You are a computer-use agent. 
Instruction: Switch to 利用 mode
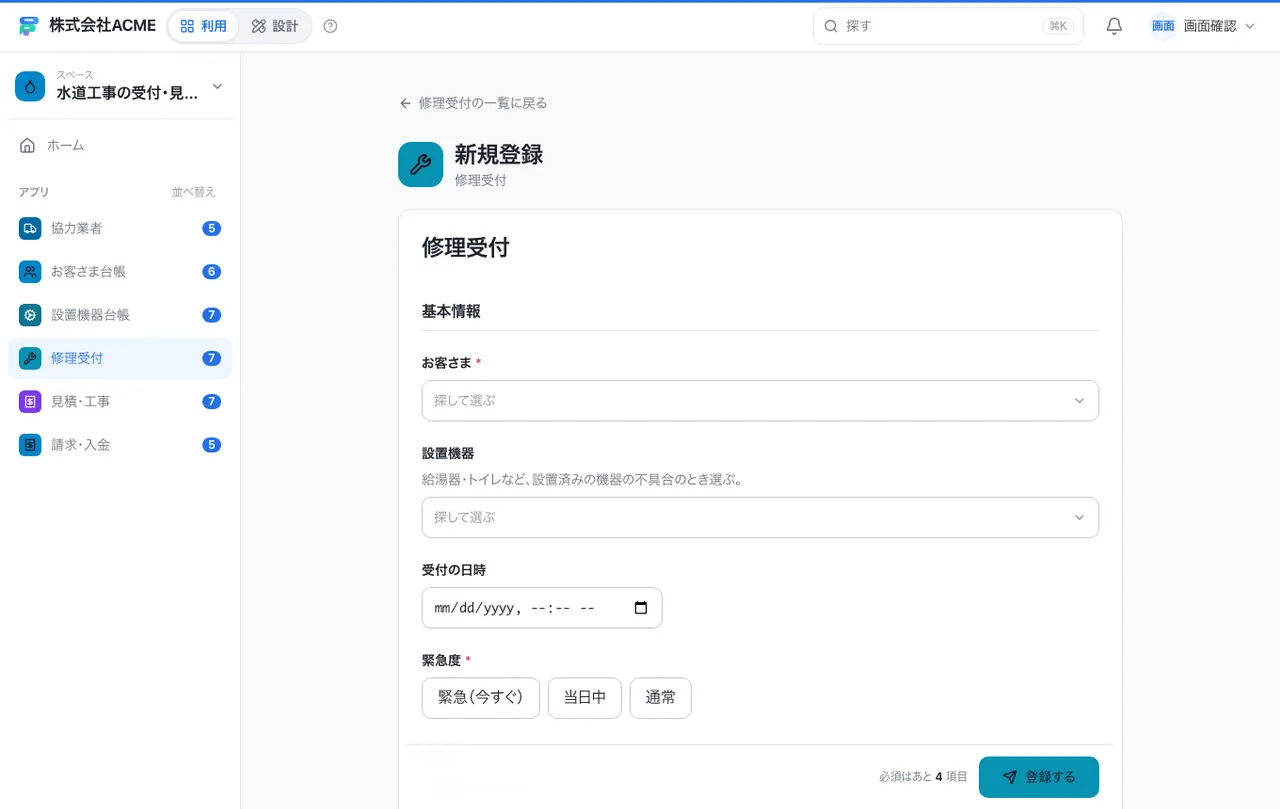(x=204, y=26)
